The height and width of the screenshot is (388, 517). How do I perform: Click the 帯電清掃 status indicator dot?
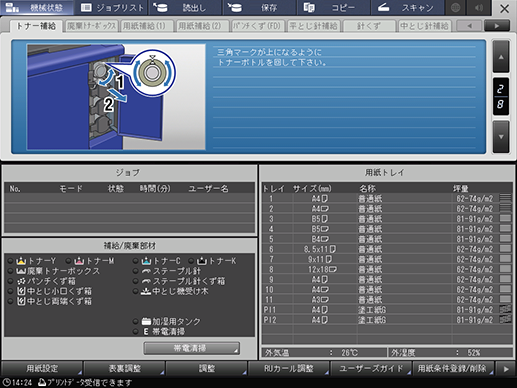tap(136, 331)
